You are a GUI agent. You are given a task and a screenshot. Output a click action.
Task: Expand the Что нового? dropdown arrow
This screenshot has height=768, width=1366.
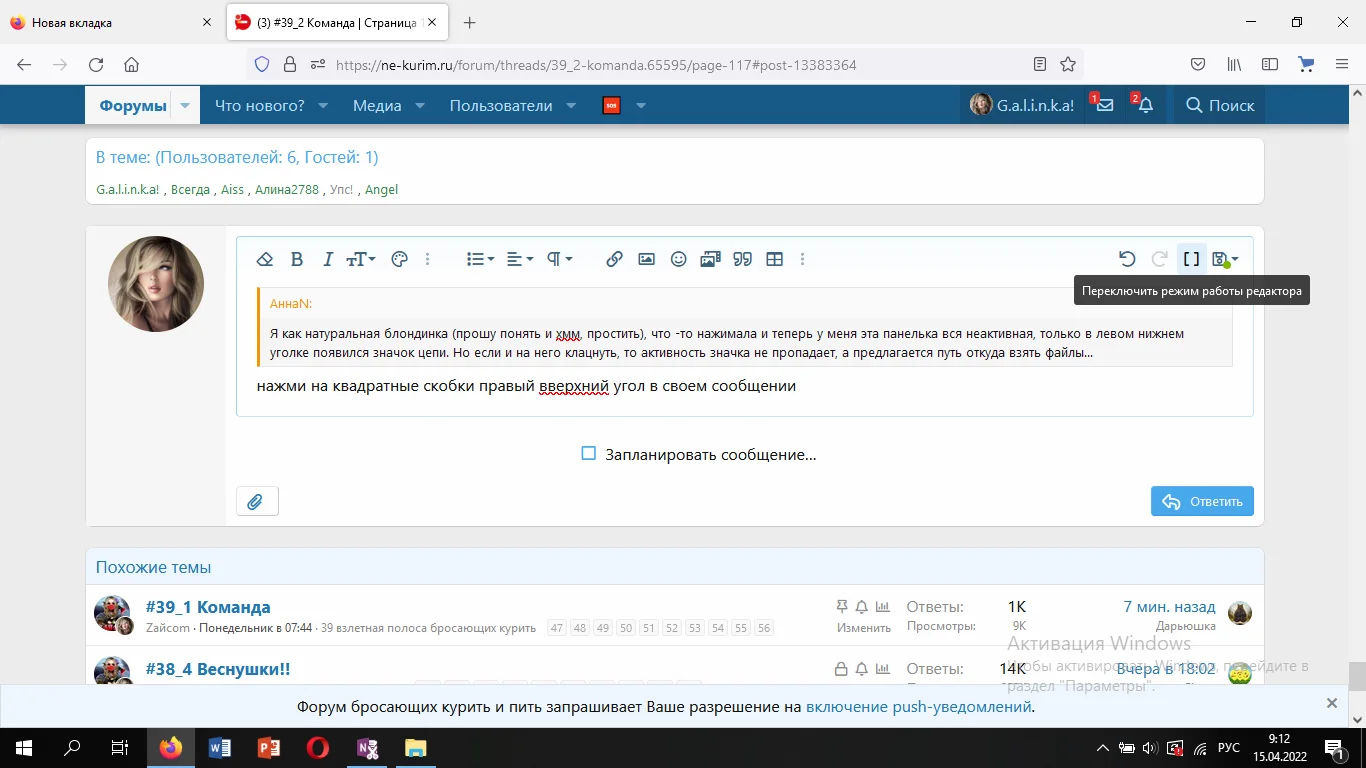coord(323,106)
